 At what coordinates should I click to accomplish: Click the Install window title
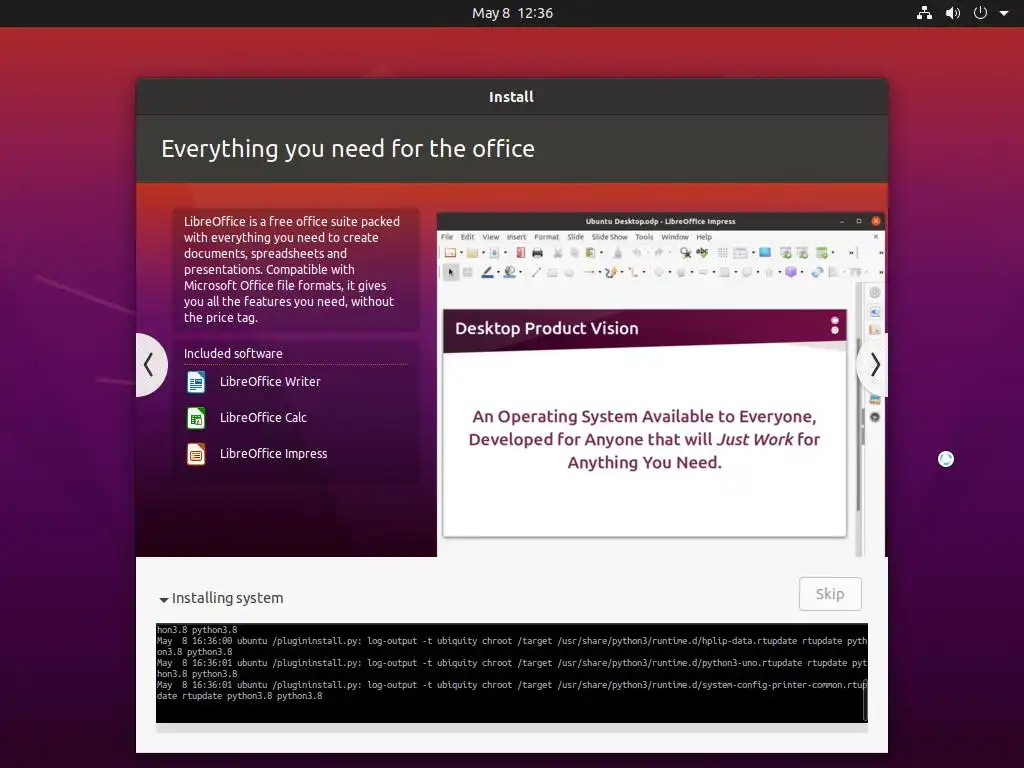(511, 97)
